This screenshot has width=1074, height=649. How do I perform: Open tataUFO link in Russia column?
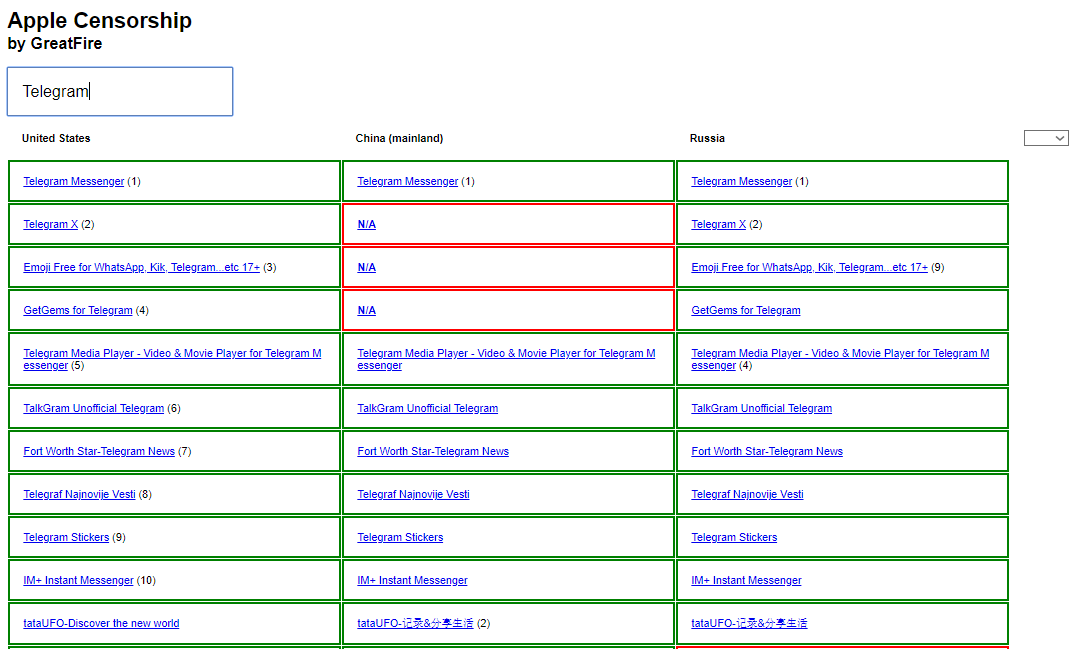coord(749,624)
